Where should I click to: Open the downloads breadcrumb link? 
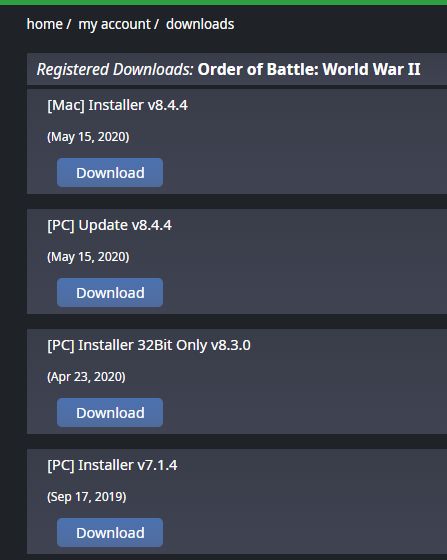coord(200,24)
